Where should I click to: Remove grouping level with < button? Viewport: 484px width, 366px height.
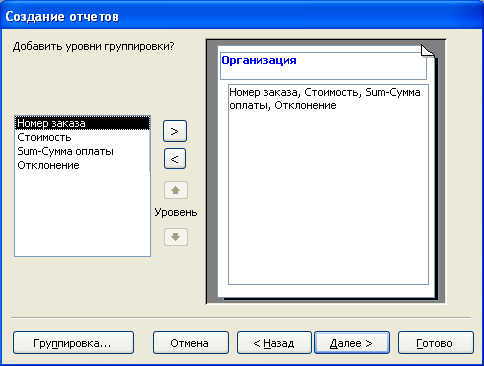[x=175, y=159]
